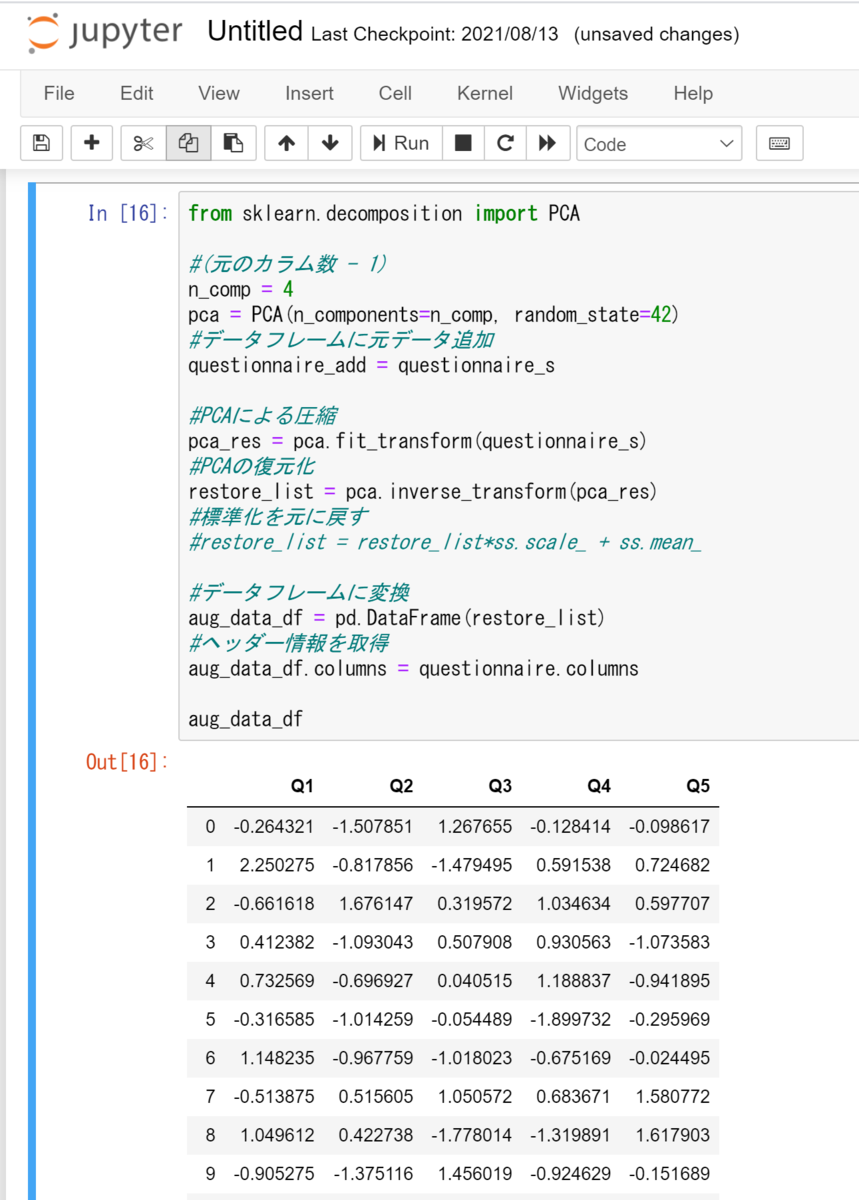
Task: Open the Widgets menu
Action: tap(592, 93)
